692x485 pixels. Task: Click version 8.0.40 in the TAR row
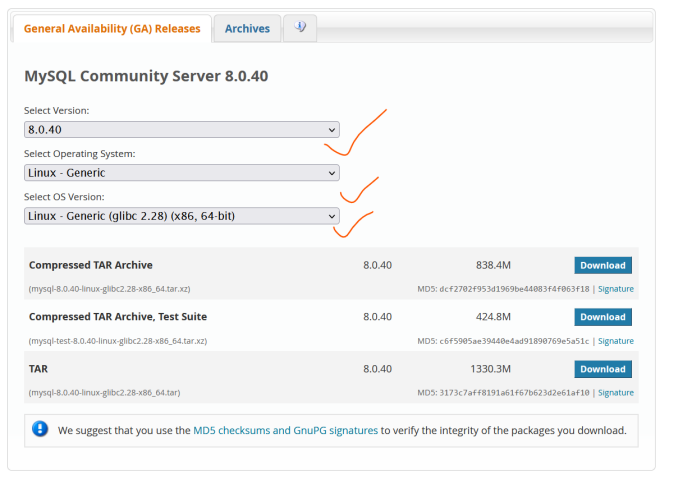point(377,369)
